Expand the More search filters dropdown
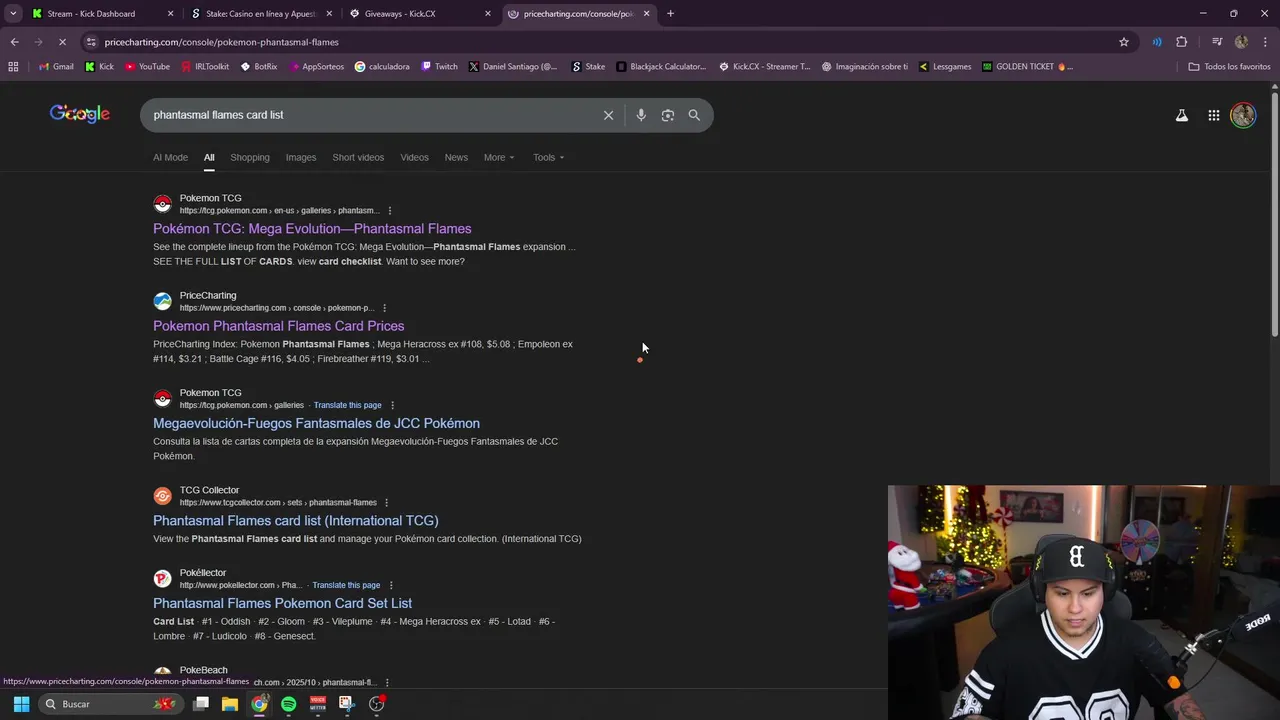Image resolution: width=1280 pixels, height=720 pixels. pyautogui.click(x=499, y=157)
